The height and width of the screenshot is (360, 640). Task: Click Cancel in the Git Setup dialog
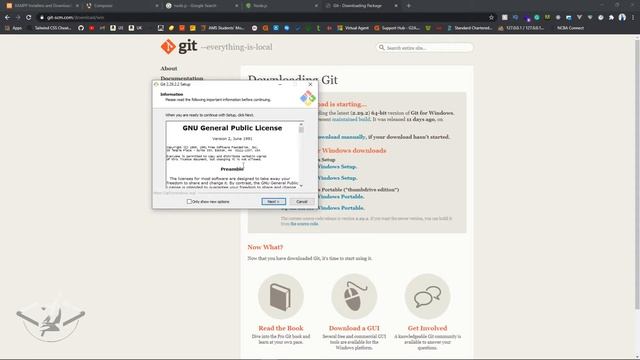302,202
